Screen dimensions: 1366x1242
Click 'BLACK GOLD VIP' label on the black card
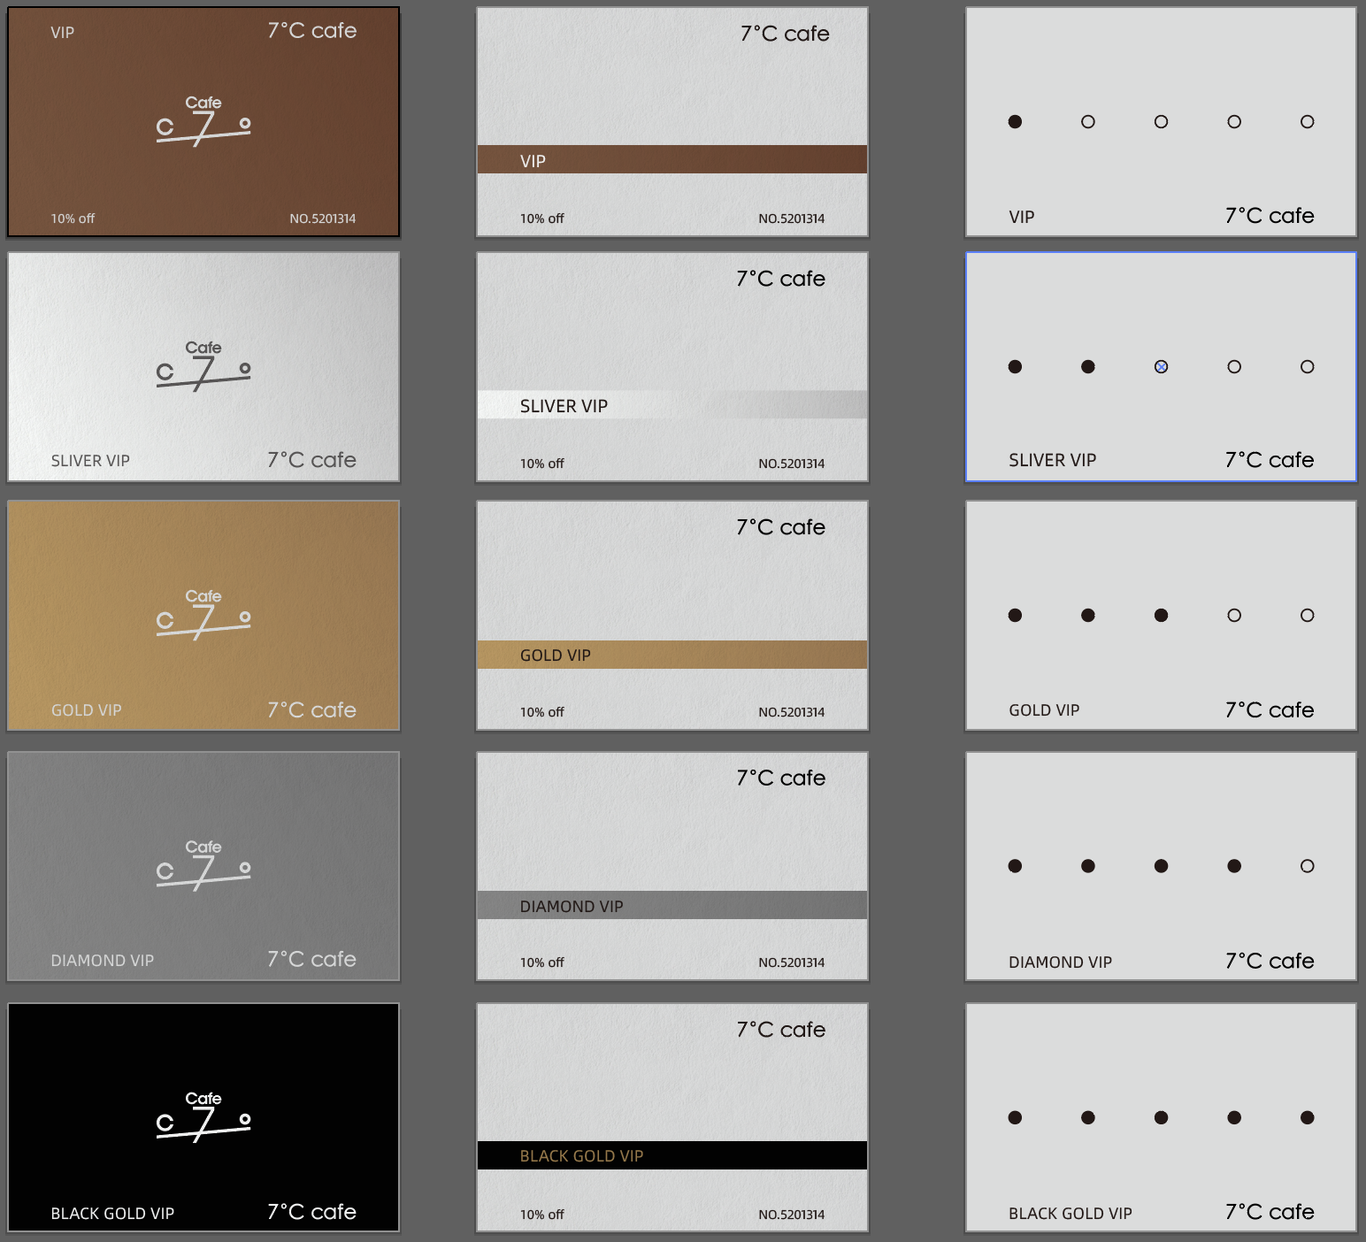[112, 1213]
